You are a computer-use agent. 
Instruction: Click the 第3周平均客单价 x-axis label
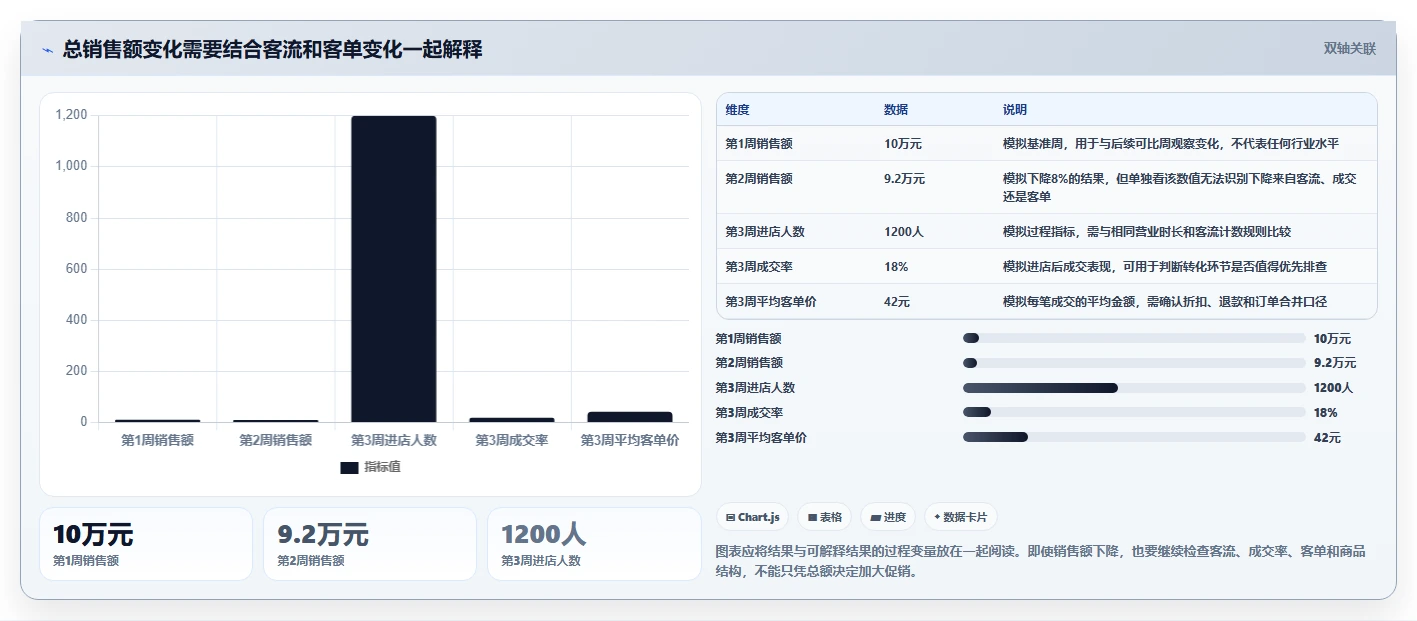630,440
